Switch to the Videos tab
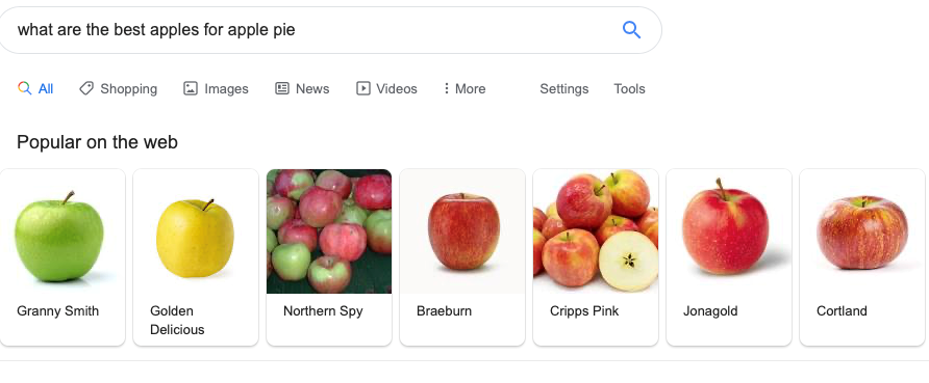 (386, 88)
